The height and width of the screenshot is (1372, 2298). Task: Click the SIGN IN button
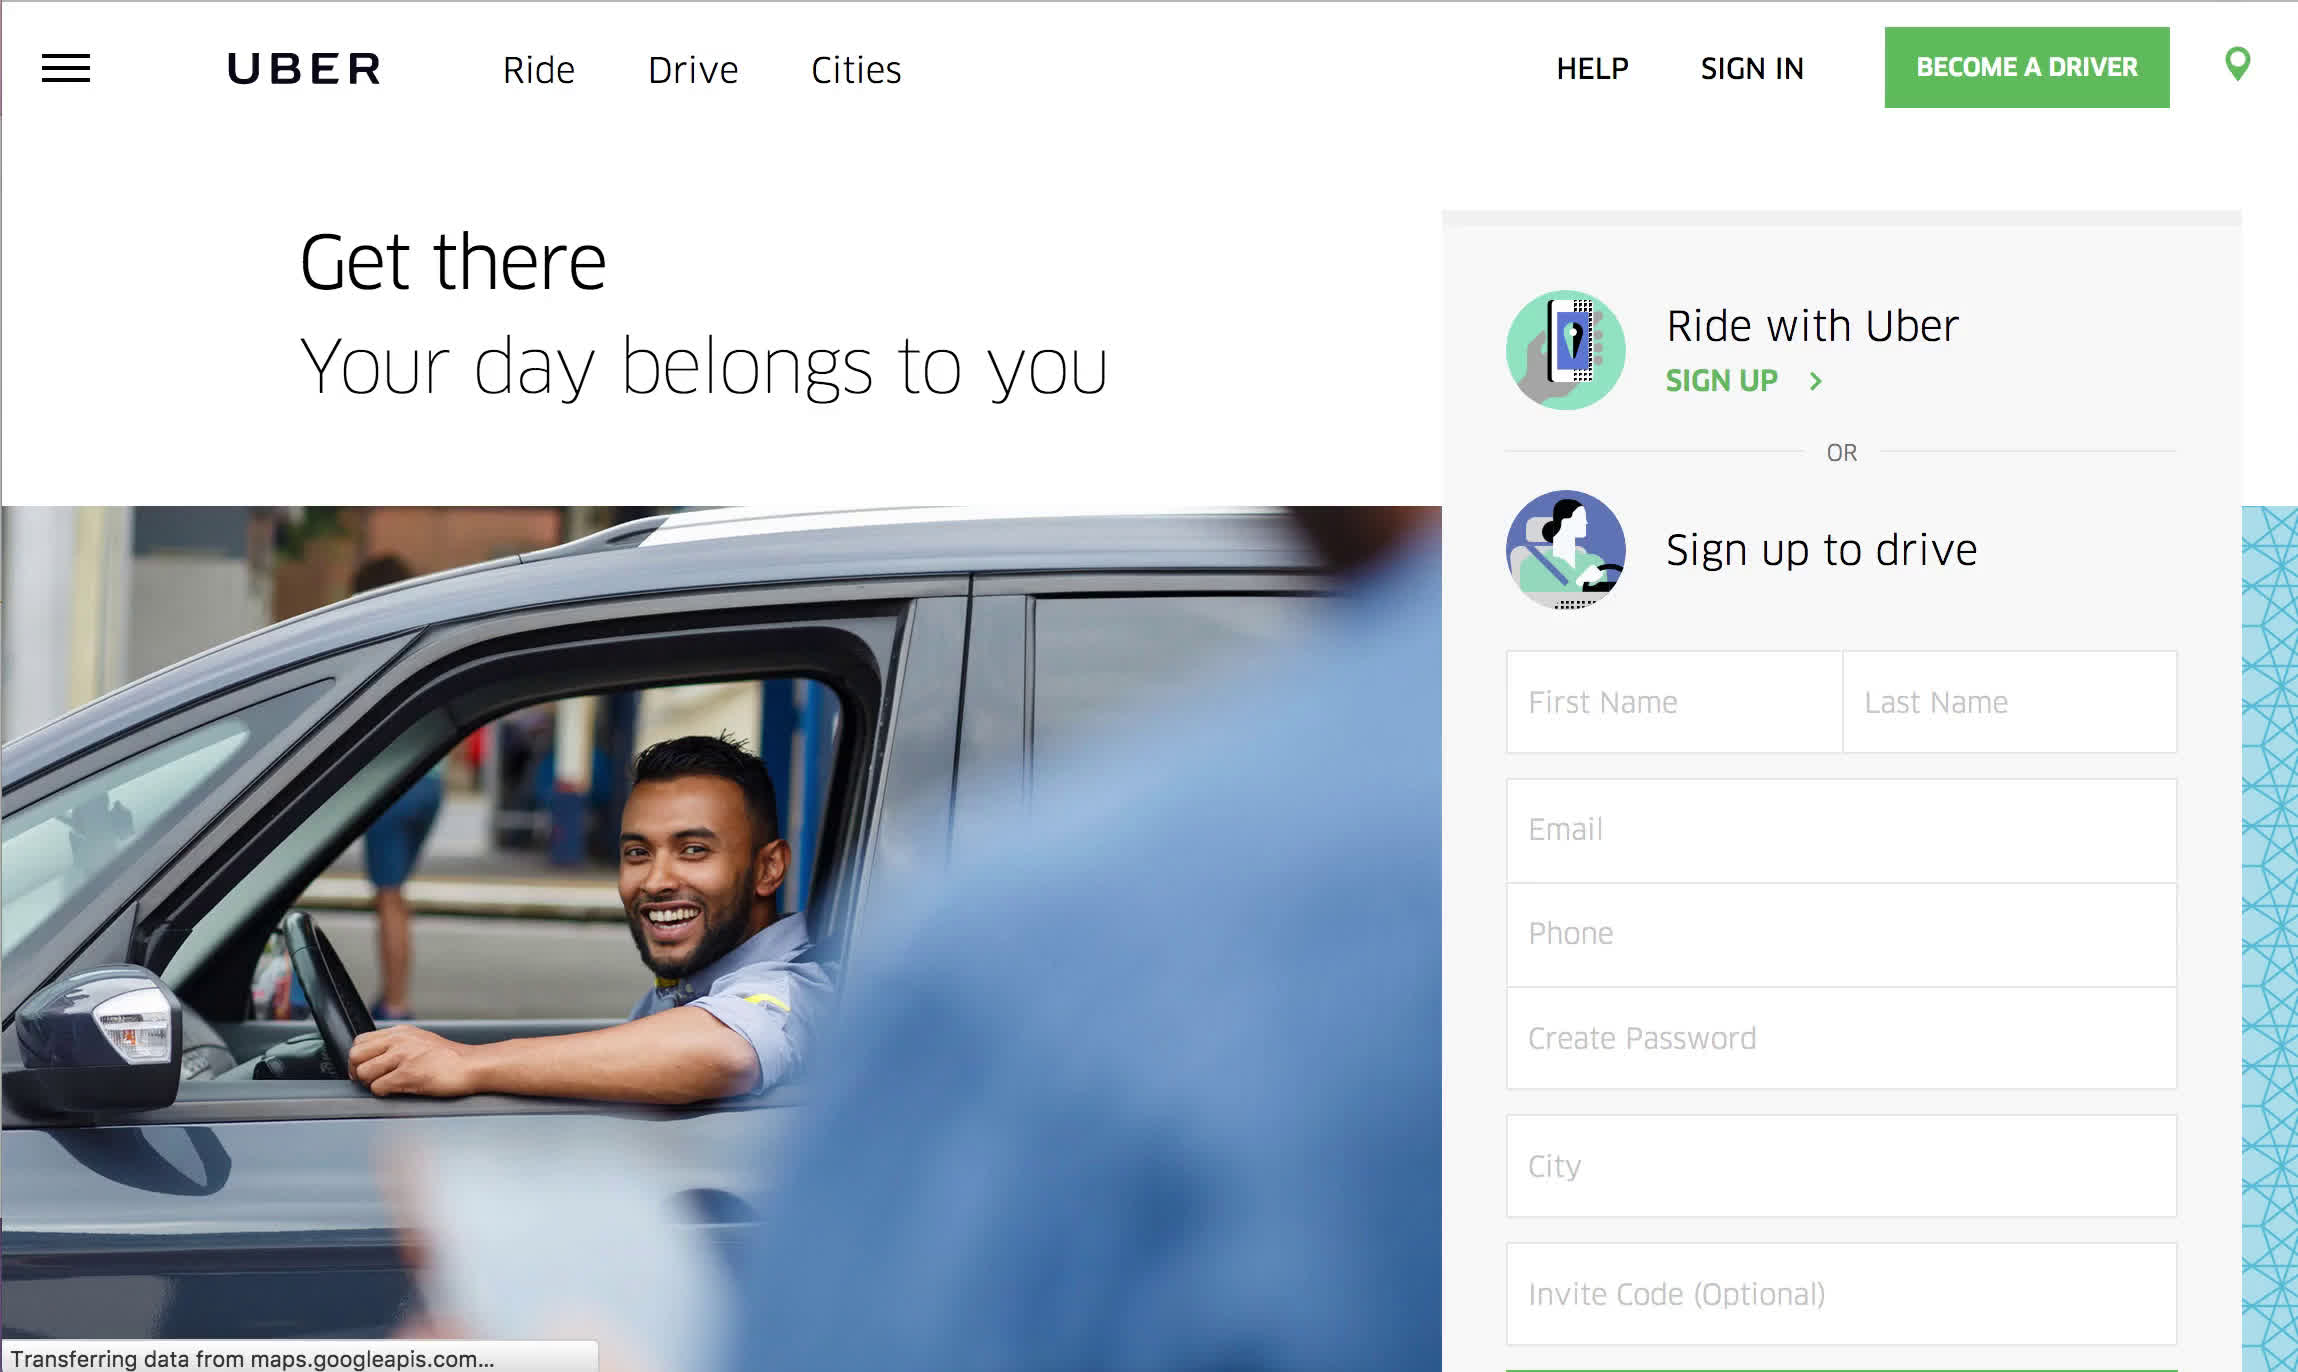click(1752, 67)
